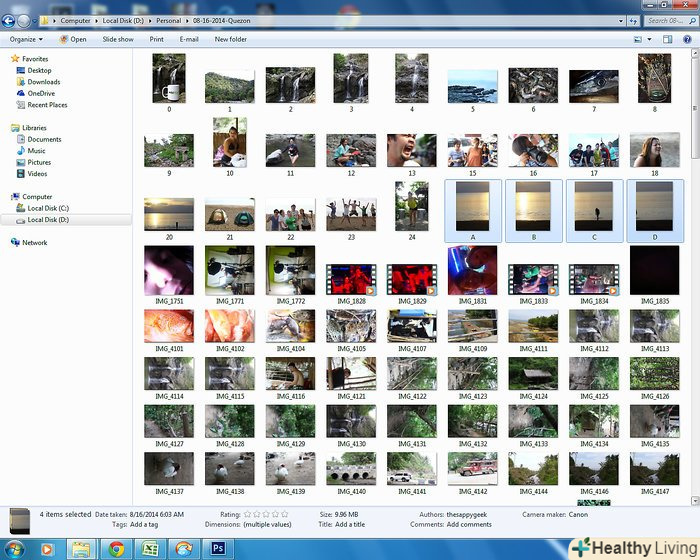This screenshot has height=560, width=700.
Task: Open the Windows Start button
Action: pyautogui.click(x=14, y=549)
